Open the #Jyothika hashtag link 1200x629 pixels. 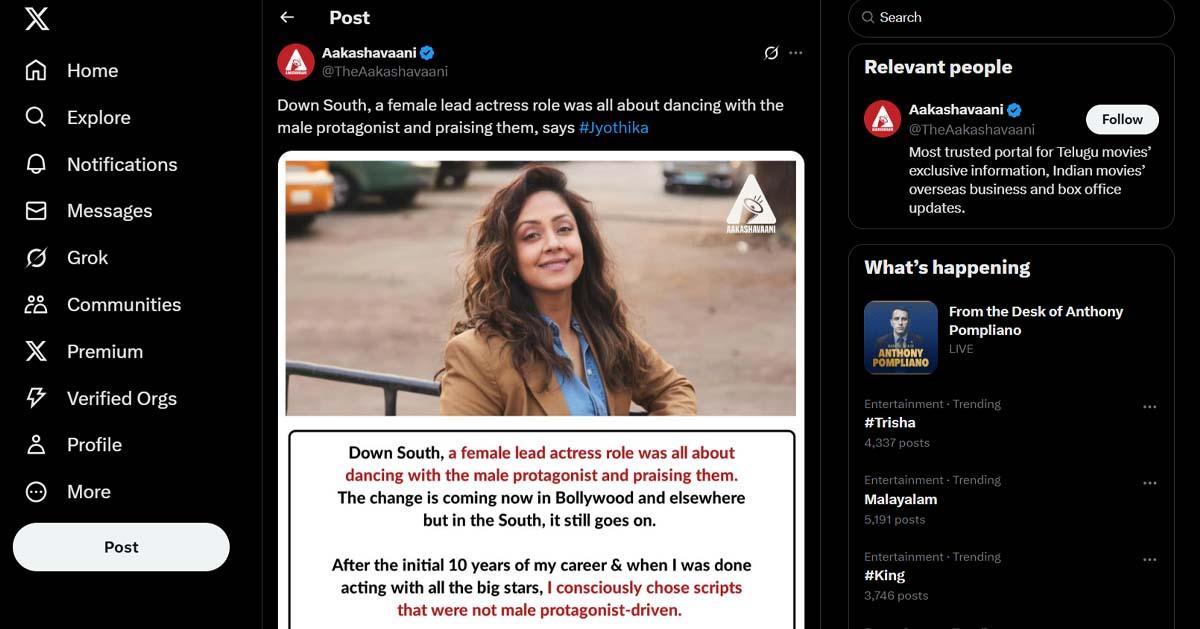point(614,128)
